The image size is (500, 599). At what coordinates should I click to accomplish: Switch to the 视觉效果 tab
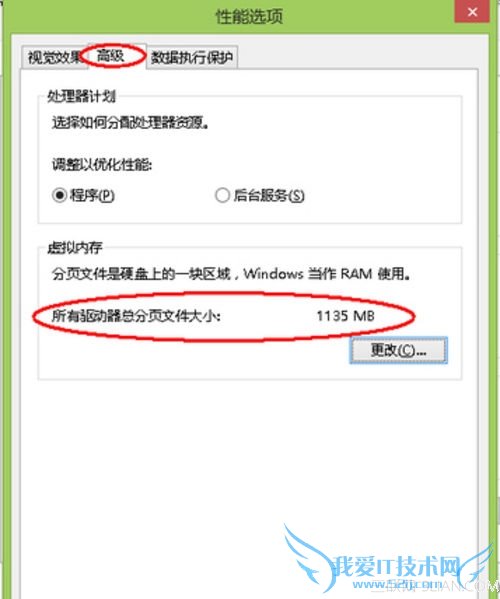53,58
